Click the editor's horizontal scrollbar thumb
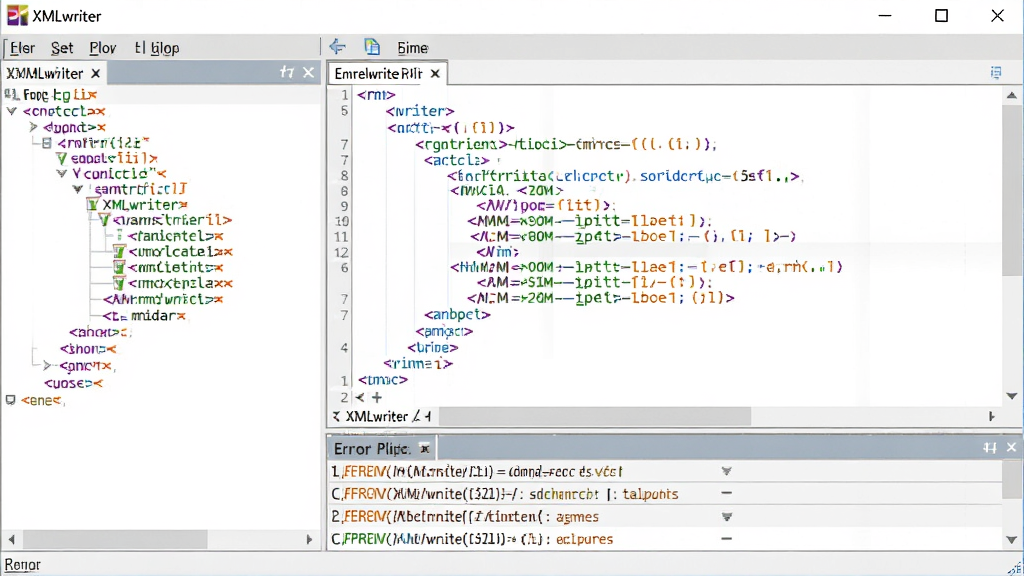The image size is (1024, 576). 594,416
